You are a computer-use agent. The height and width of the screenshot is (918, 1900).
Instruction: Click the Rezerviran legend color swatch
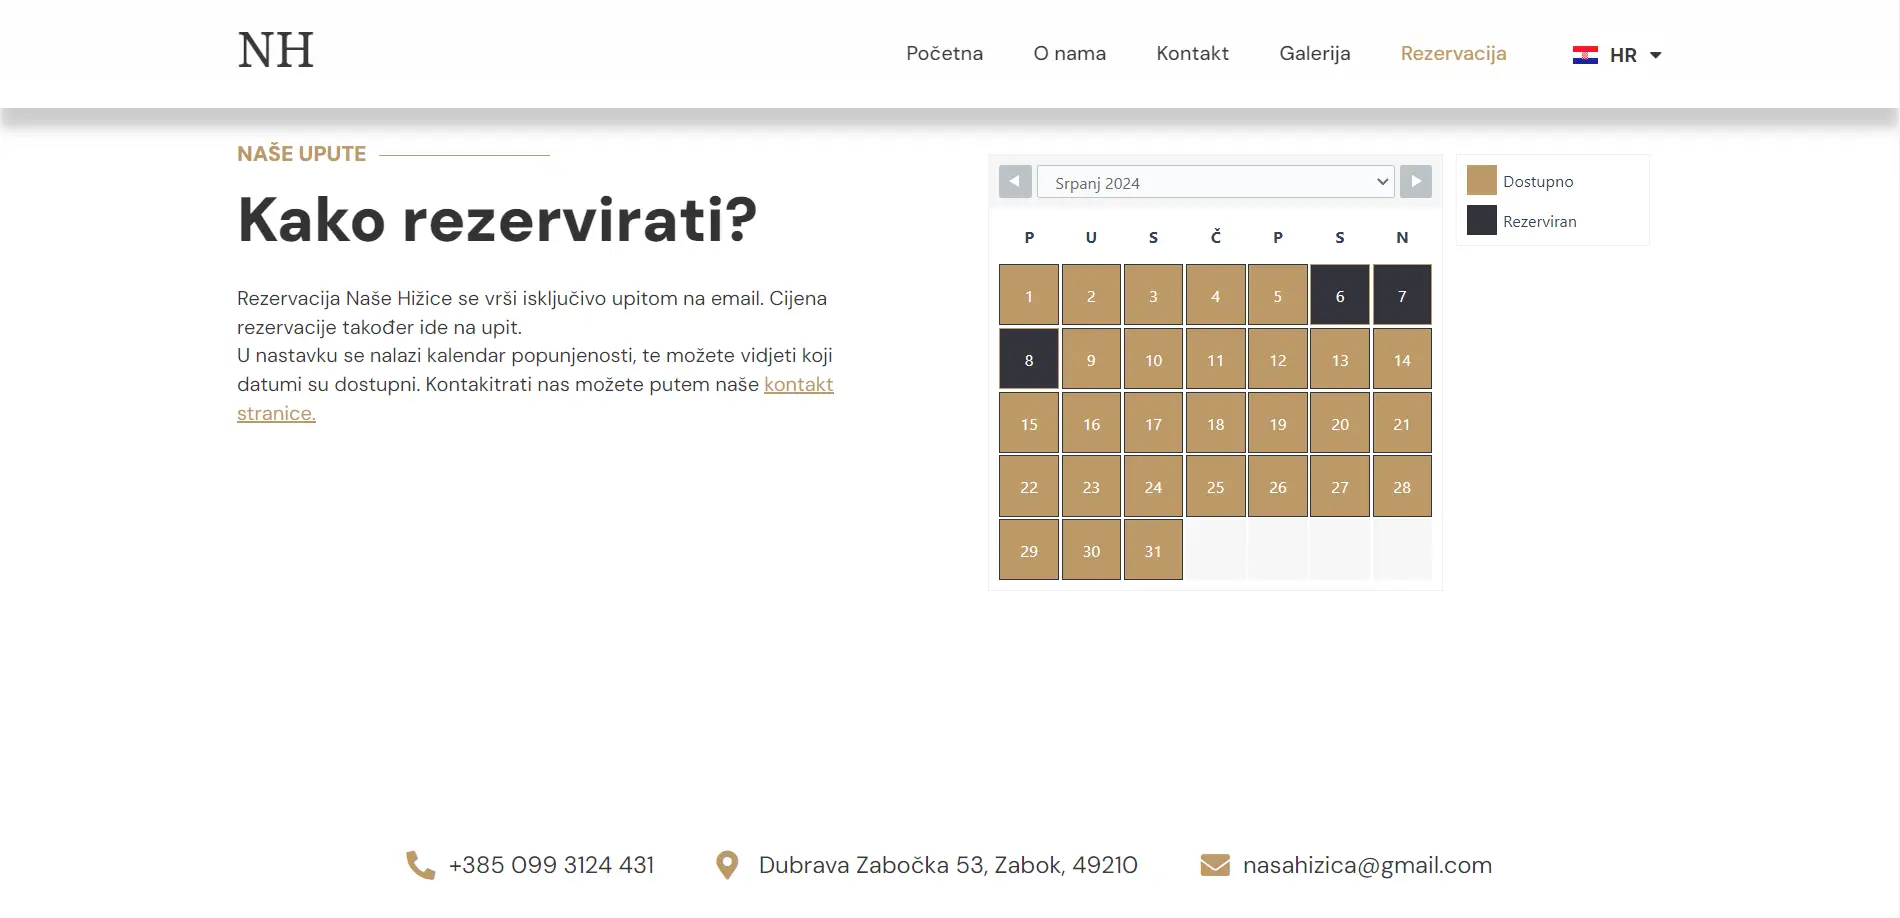1481,221
